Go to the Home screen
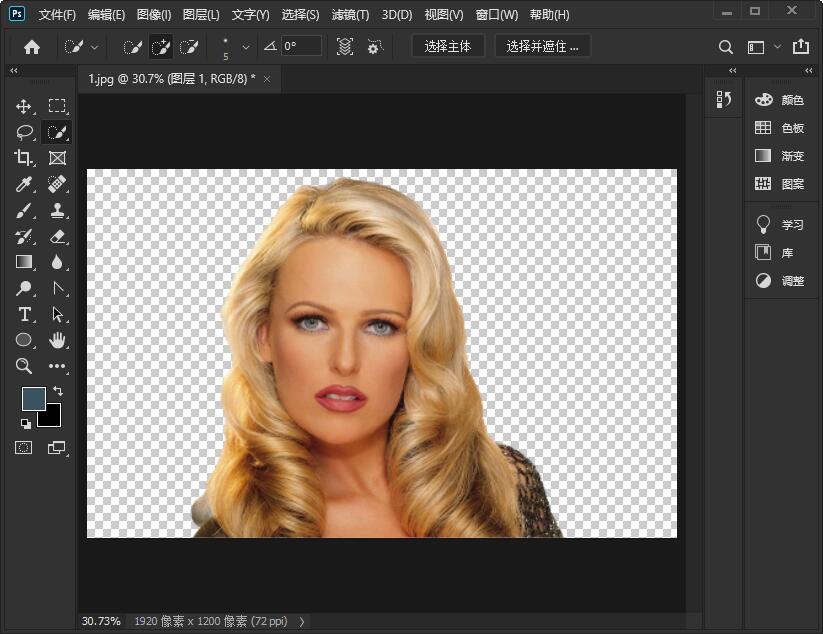The image size is (823, 634). (32, 47)
